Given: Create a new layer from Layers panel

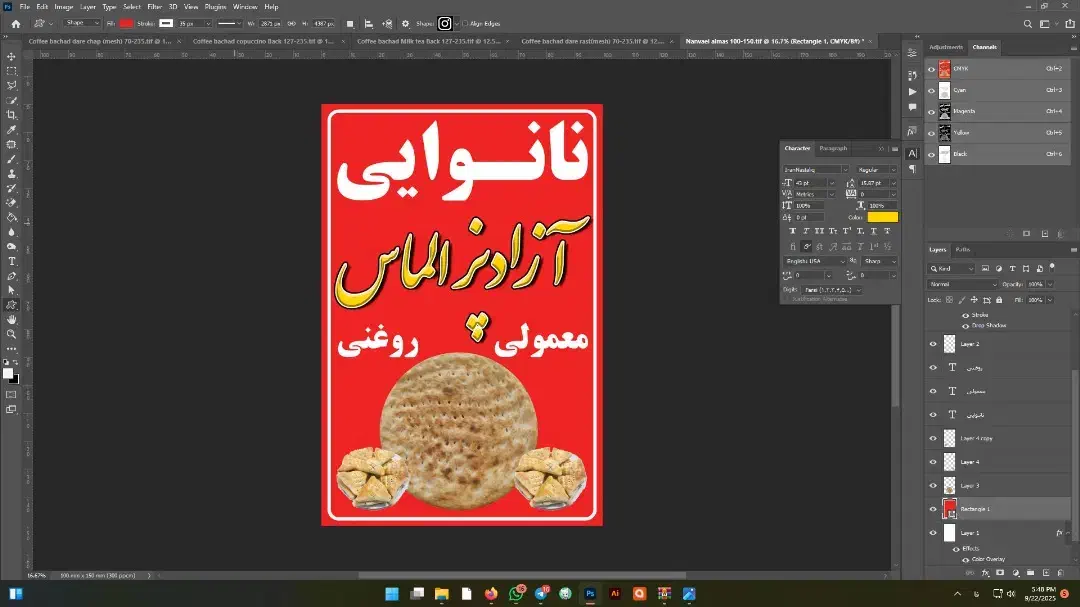Looking at the screenshot, I should (1046, 573).
